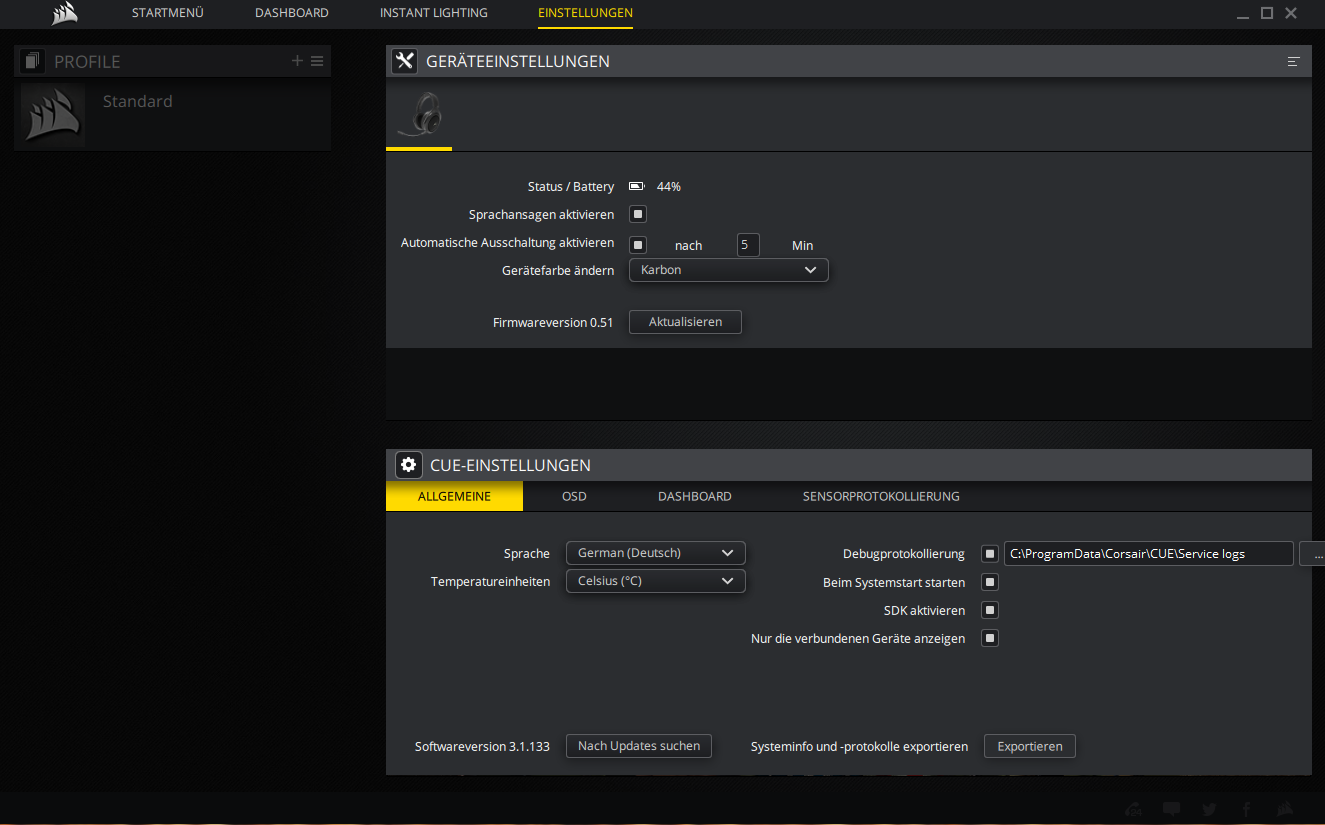
Task: Open 24-hour phone support icon
Action: [x=1134, y=809]
